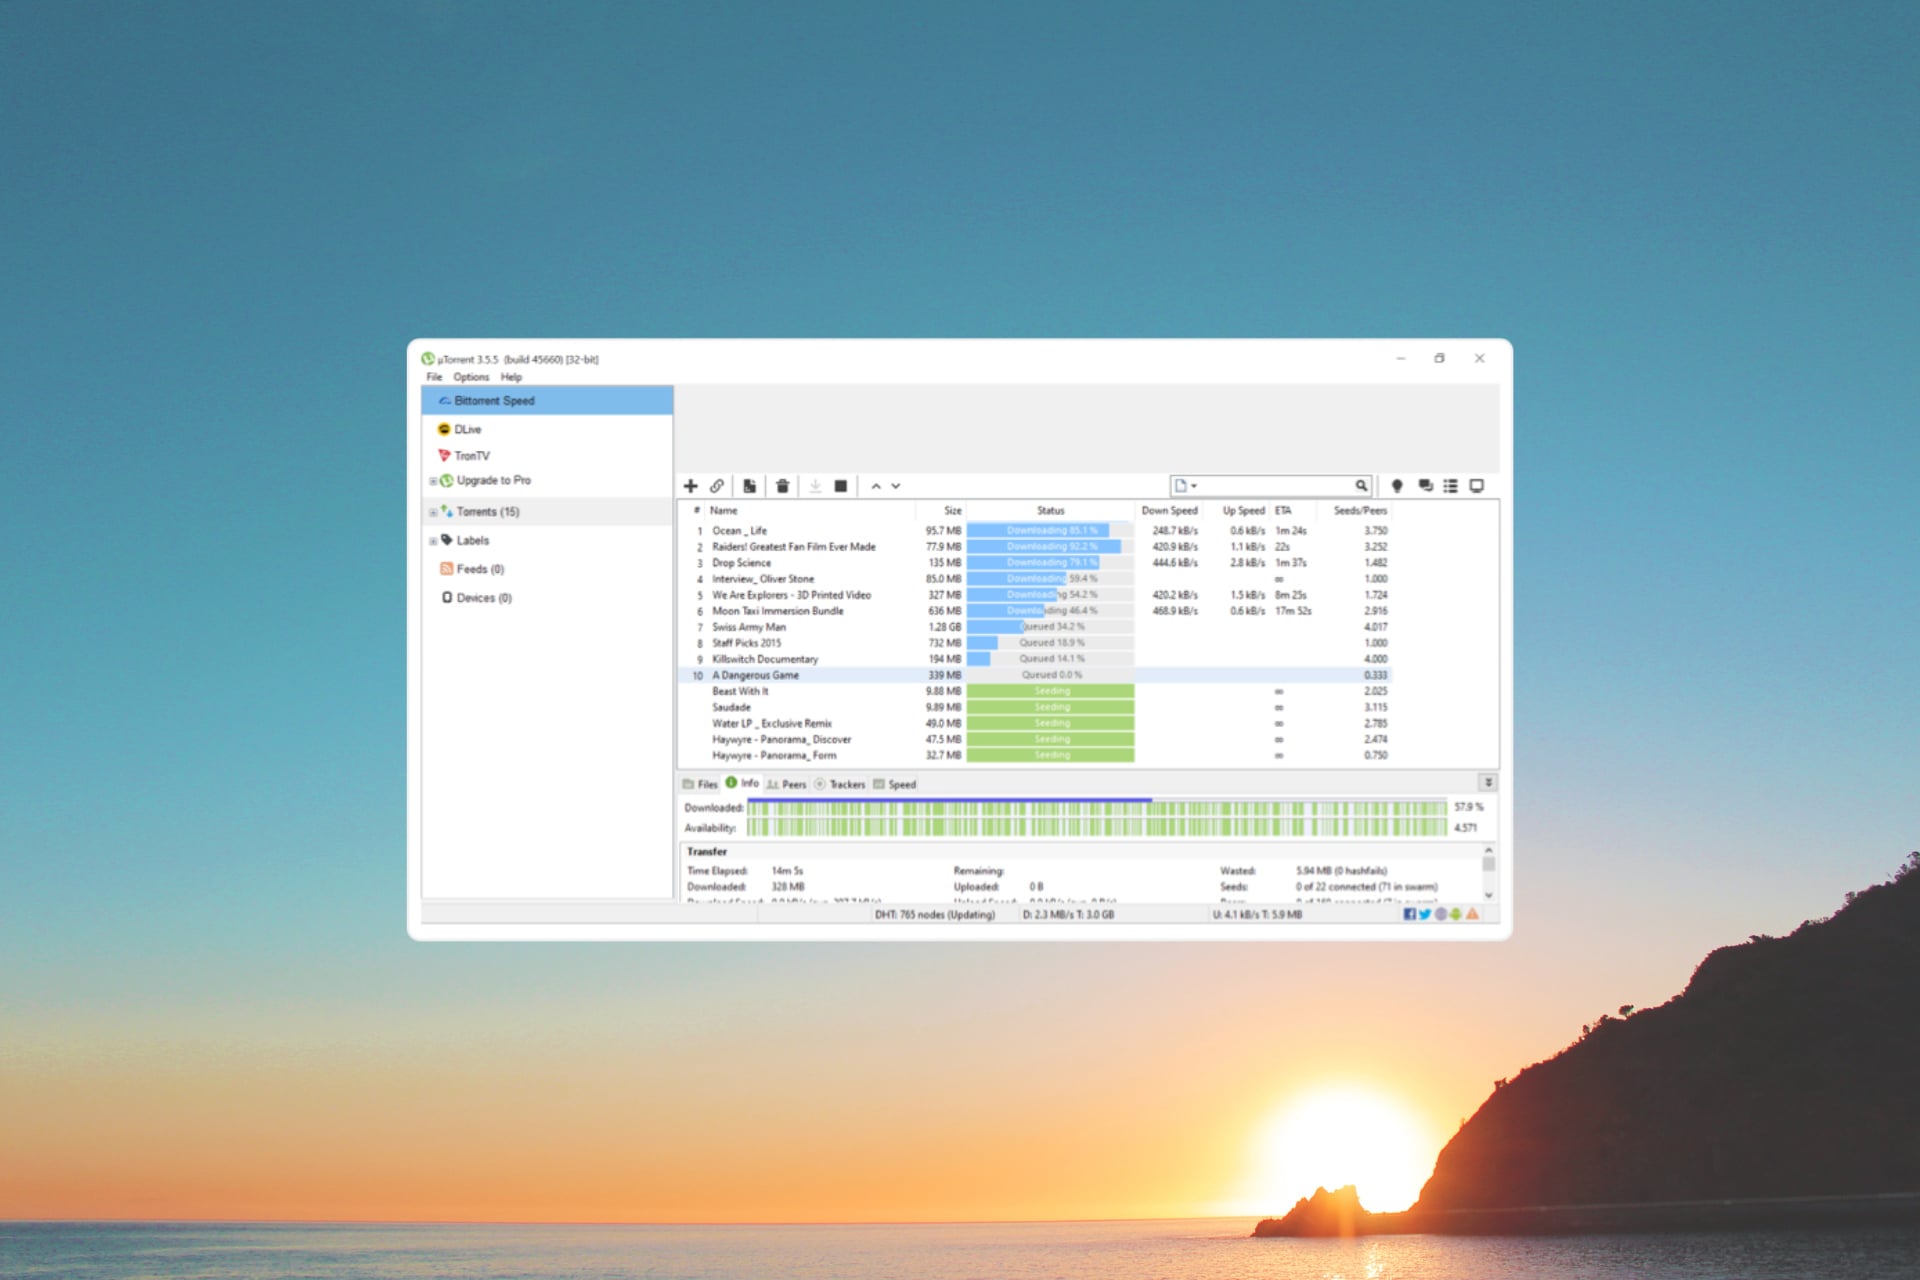Click the Add Torrent plus icon
This screenshot has height=1280, width=1920.
coord(690,486)
